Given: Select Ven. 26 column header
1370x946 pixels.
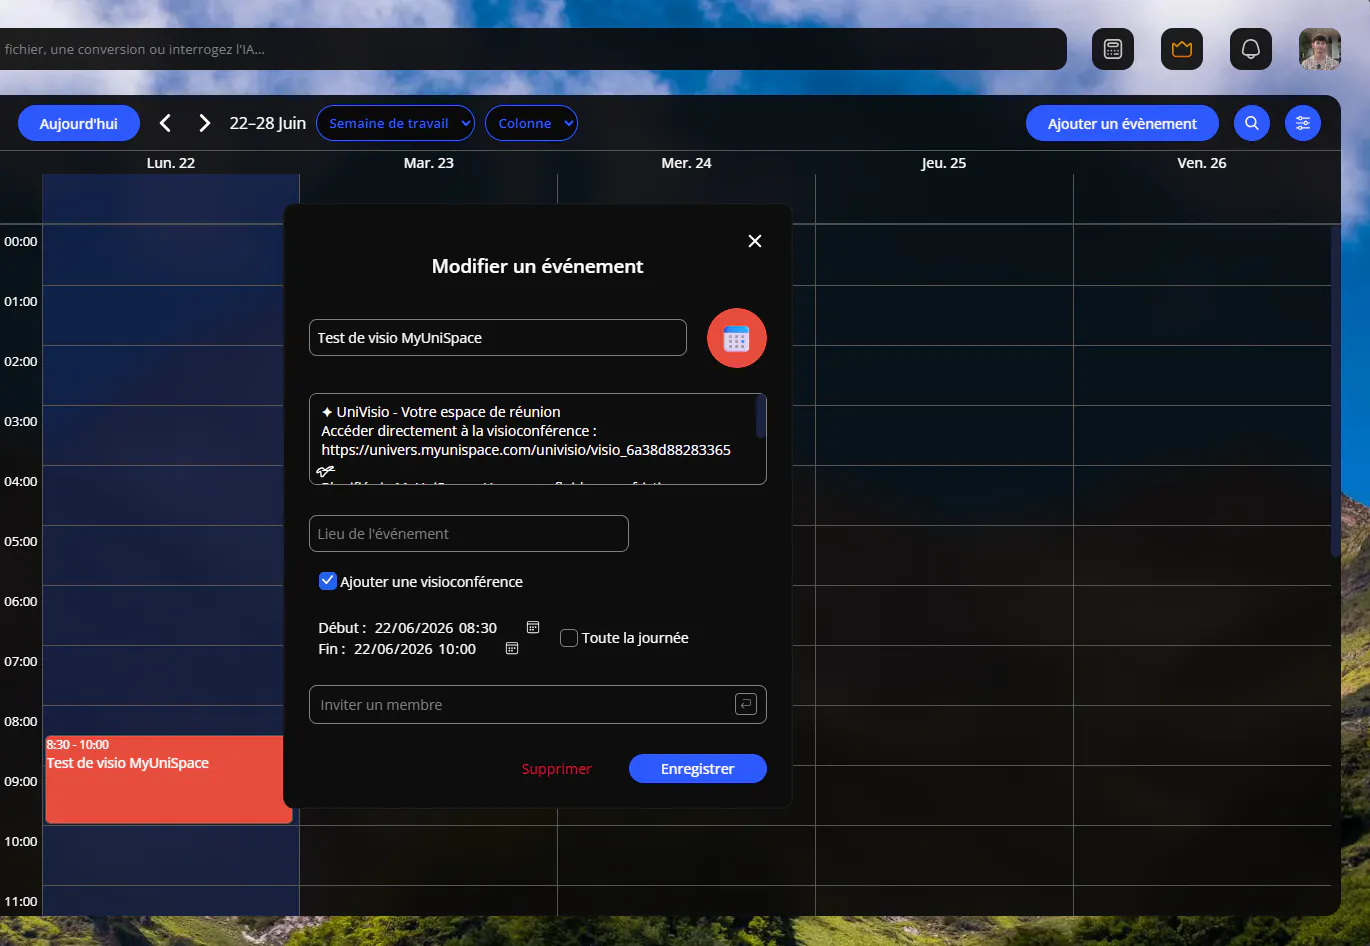Looking at the screenshot, I should pyautogui.click(x=1202, y=163).
